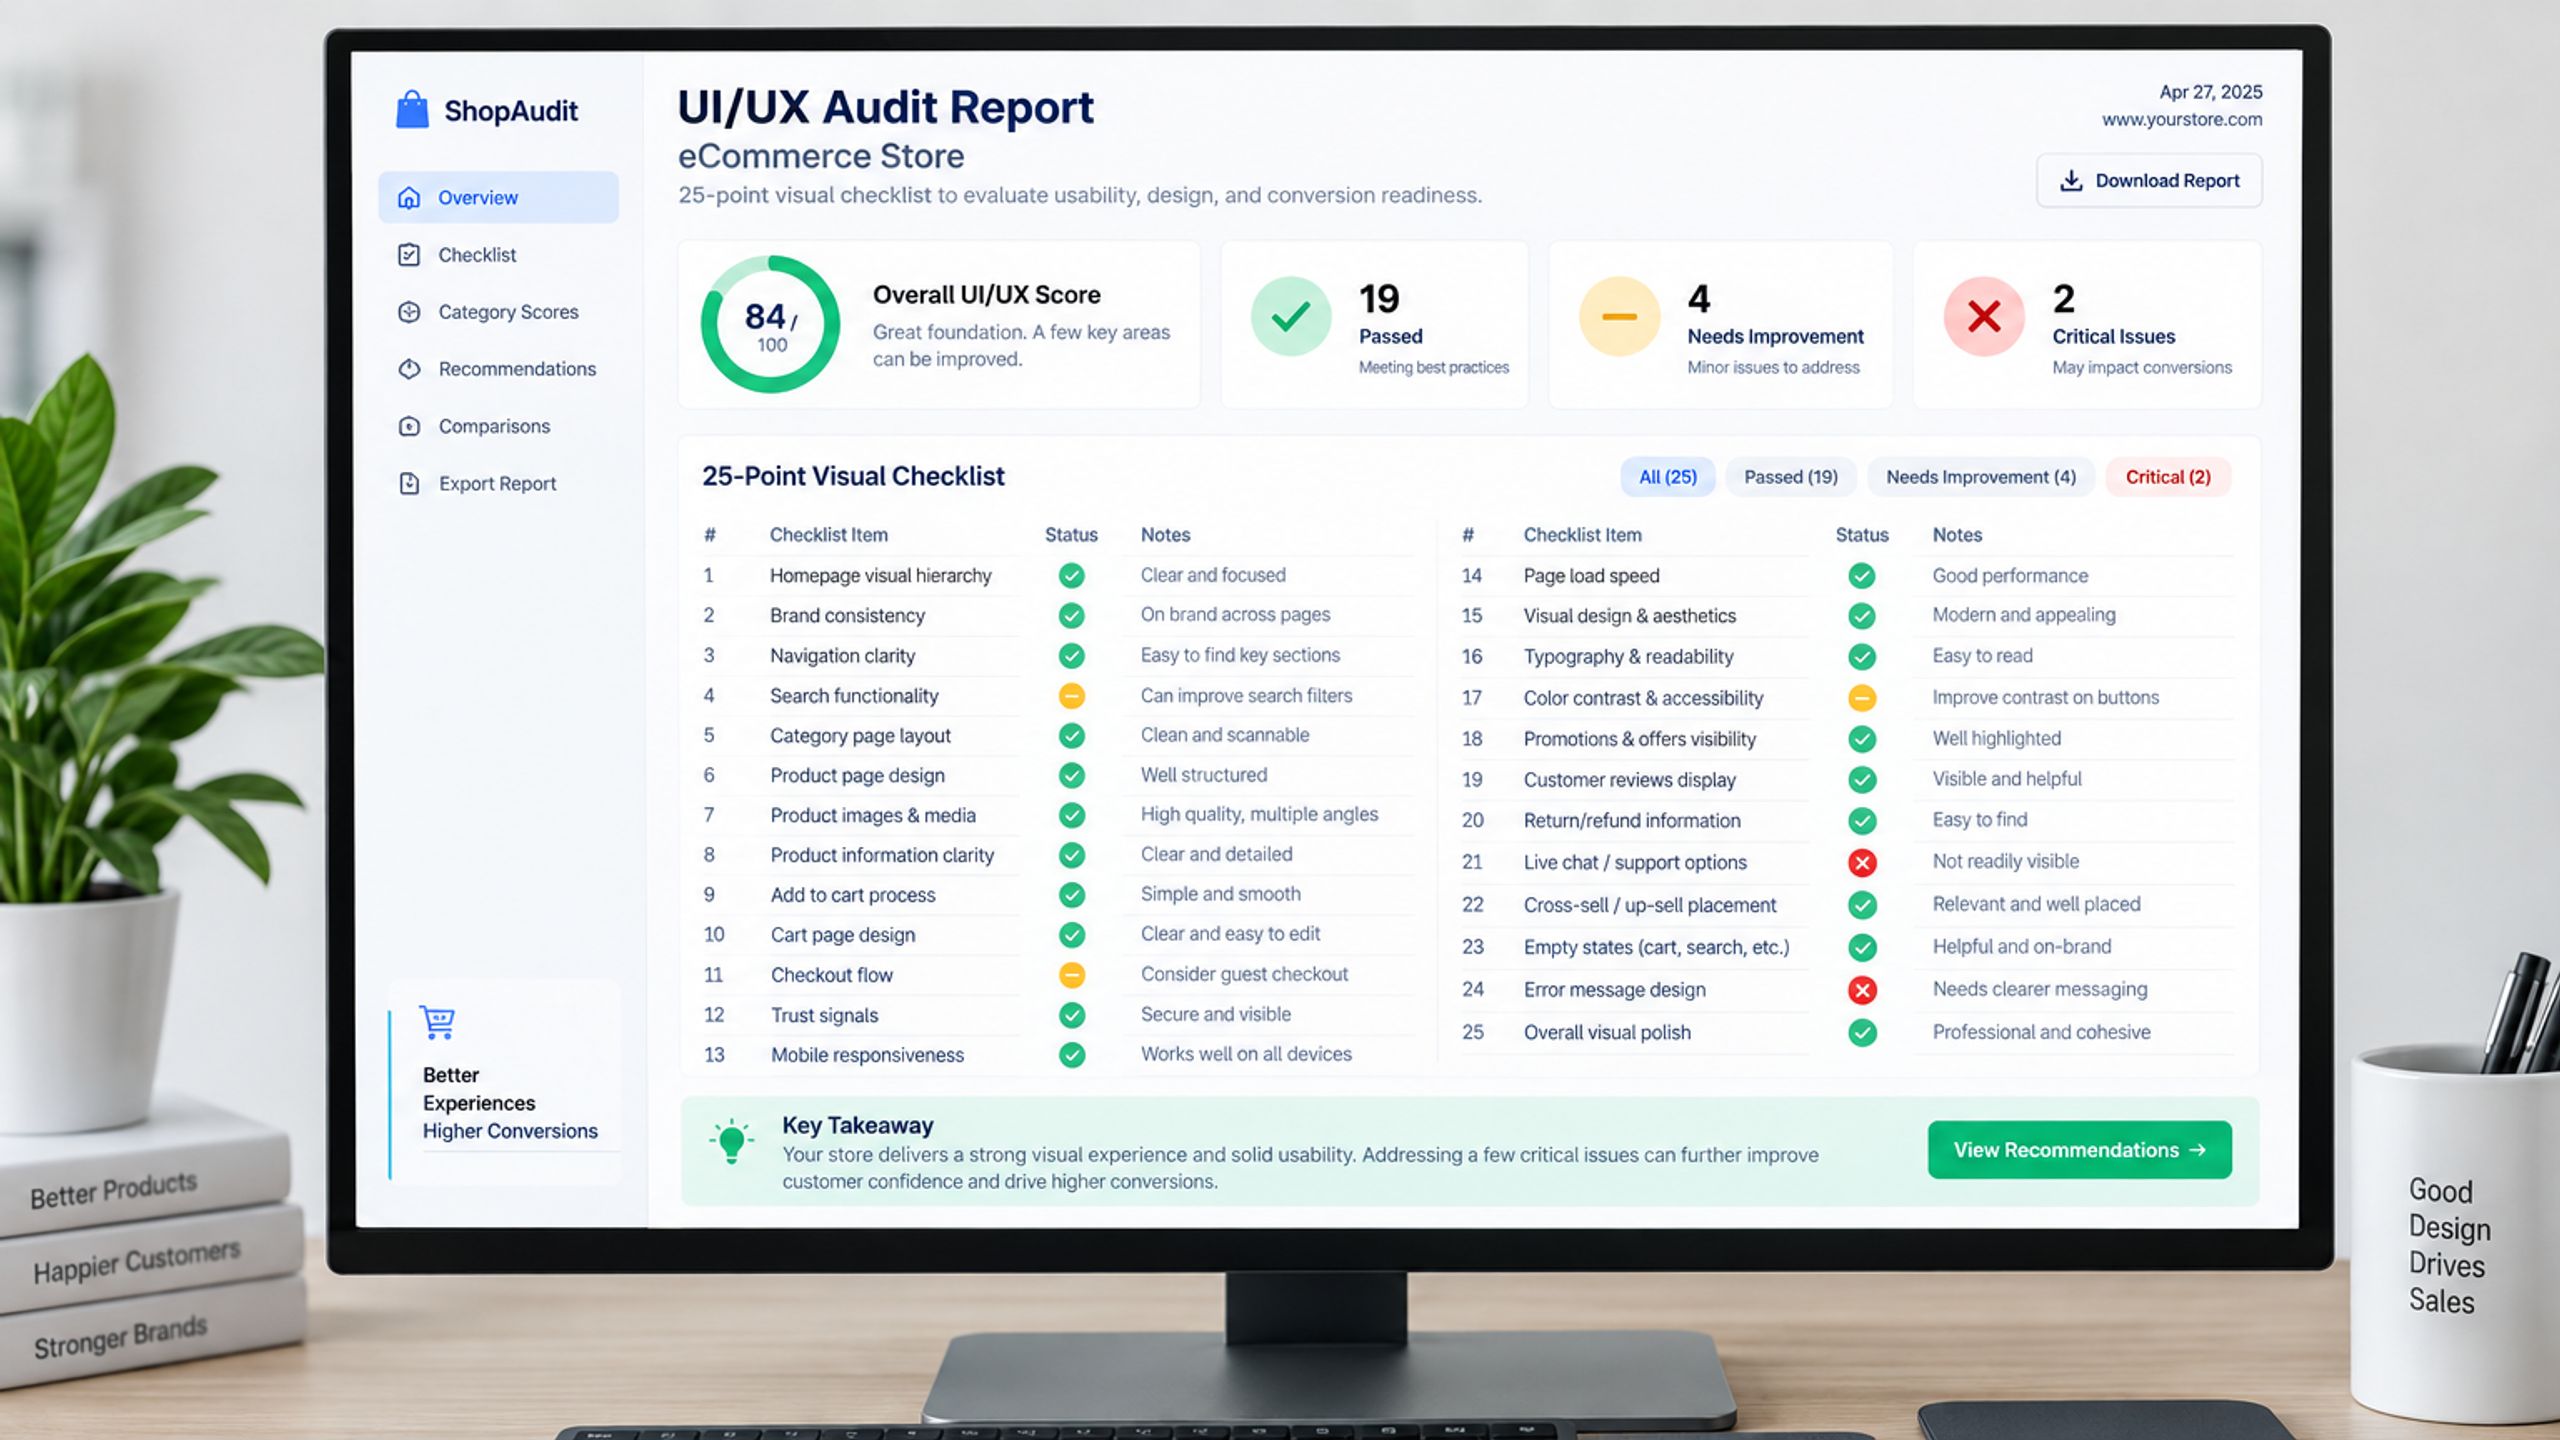Select the yellow status for Search functionality
Image resolution: width=2560 pixels, height=1440 pixels.
(1071, 696)
